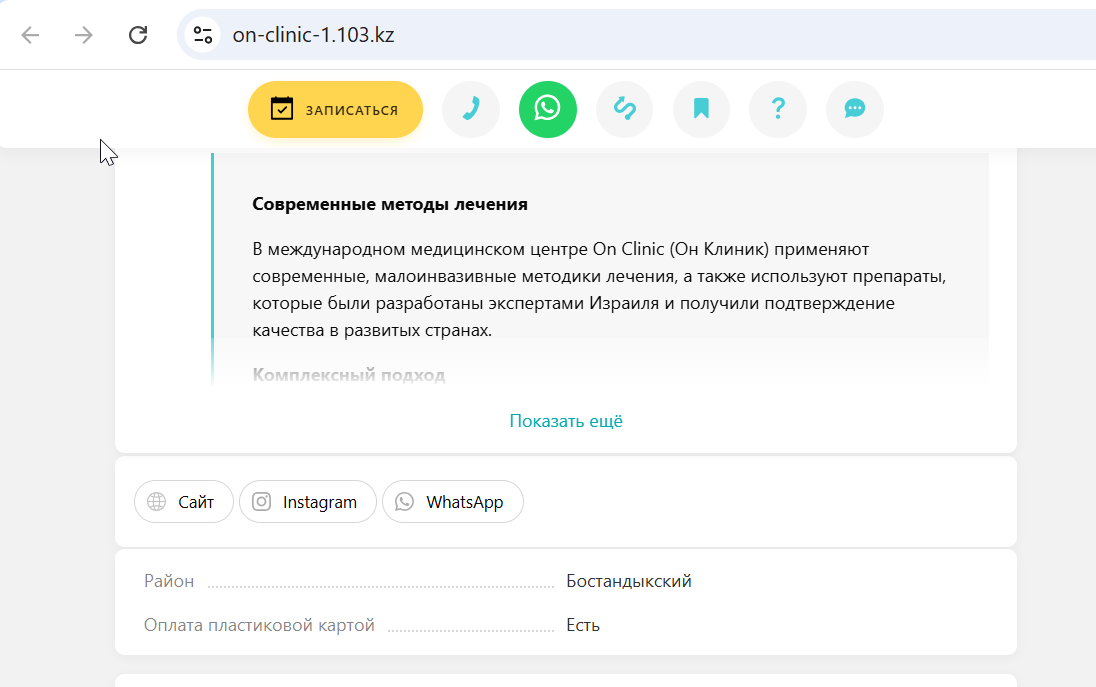Image resolution: width=1096 pixels, height=687 pixels.
Task: Click the chain link share icon
Action: [x=625, y=109]
